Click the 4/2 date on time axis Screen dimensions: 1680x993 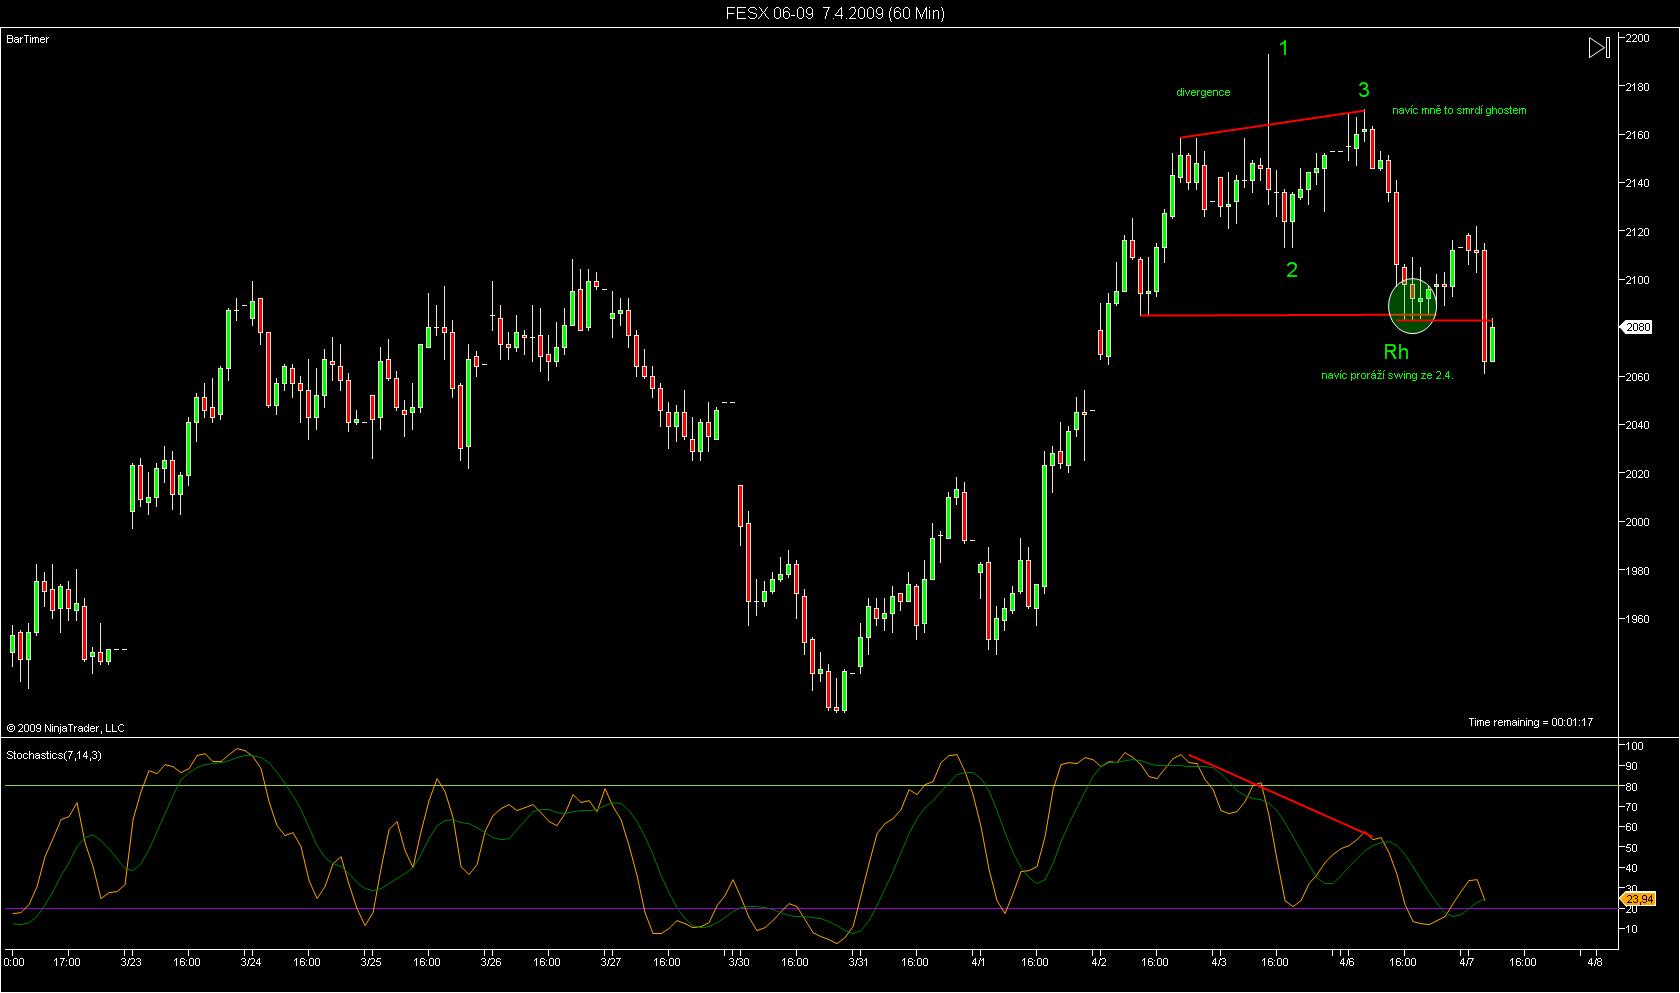[x=1098, y=963]
